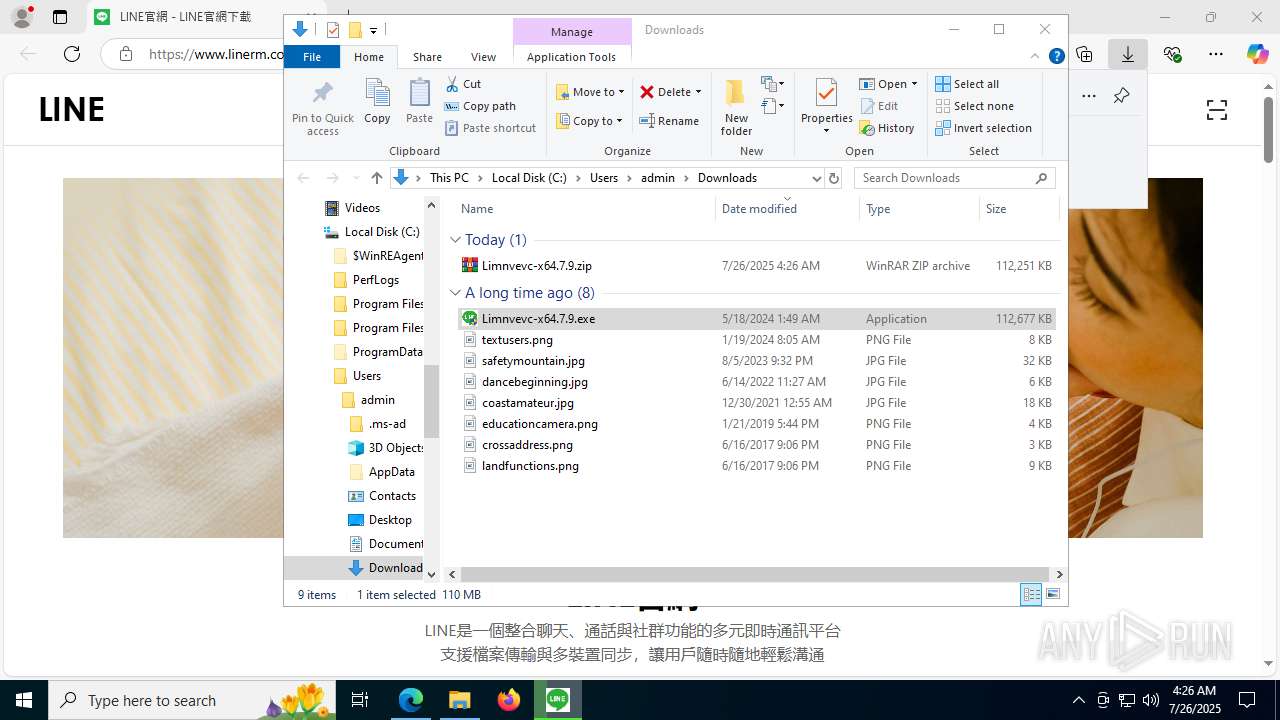Click History in the Open group
The width and height of the screenshot is (1280, 720).
[887, 128]
